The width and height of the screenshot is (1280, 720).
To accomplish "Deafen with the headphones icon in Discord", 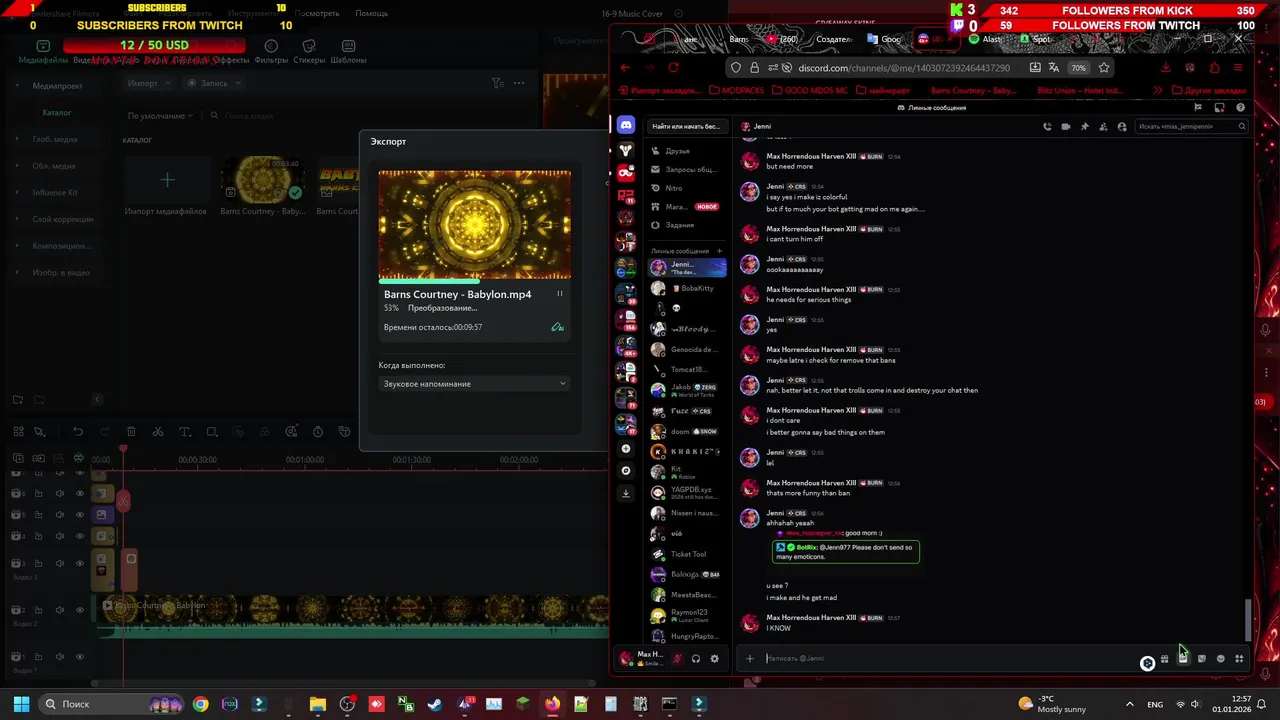I will (x=696, y=658).
